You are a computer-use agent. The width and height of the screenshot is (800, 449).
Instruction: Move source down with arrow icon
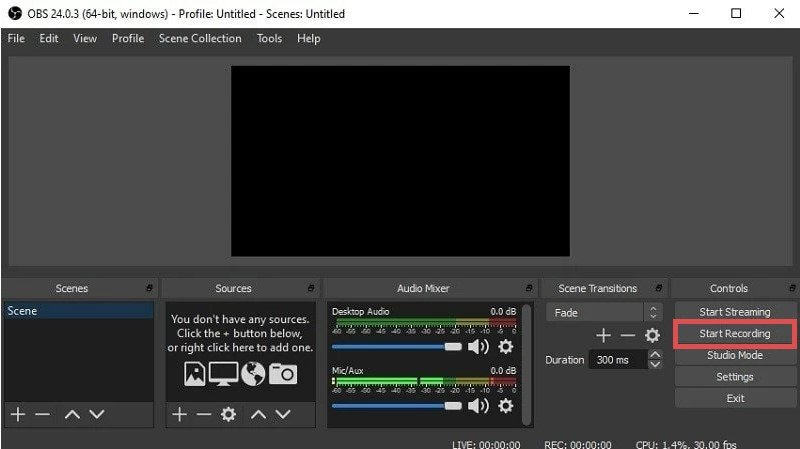[x=283, y=414]
